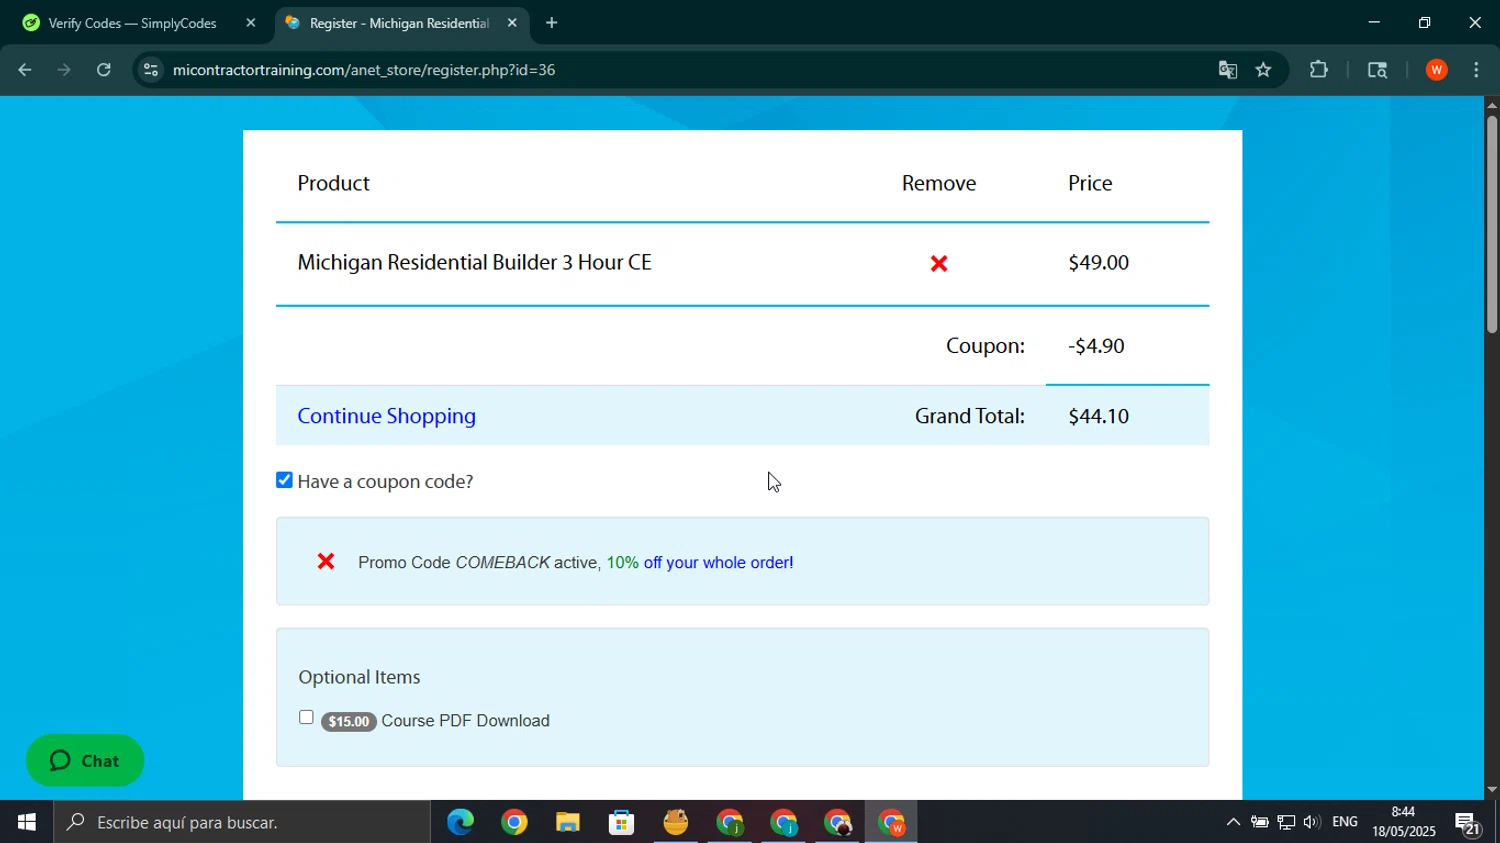Click the Optional Items heading

point(359,677)
